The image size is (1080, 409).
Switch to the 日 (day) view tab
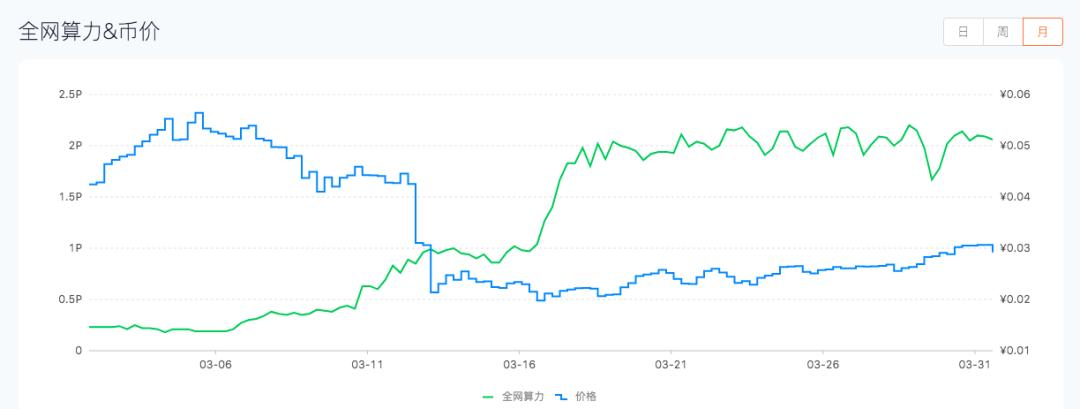click(963, 32)
